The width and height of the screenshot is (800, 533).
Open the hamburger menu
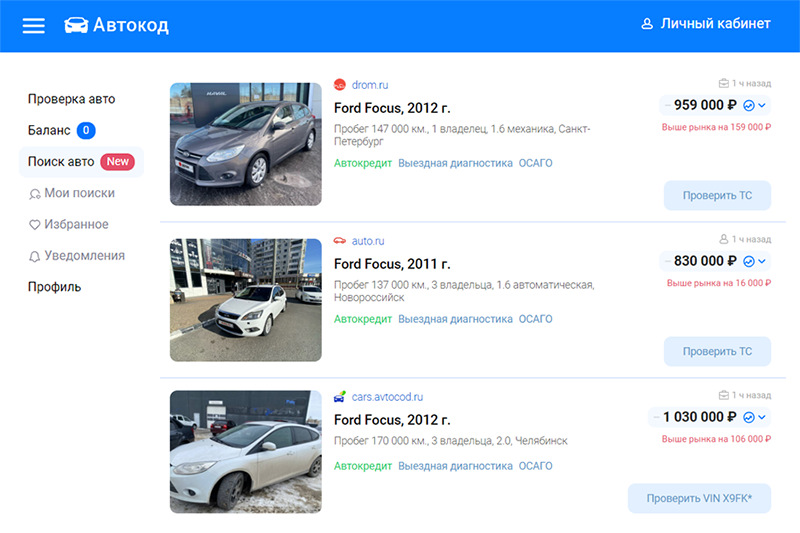pos(34,25)
